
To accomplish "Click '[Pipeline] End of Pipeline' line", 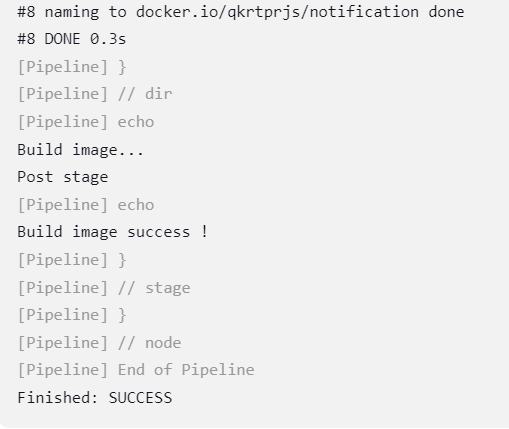I will [136, 370].
